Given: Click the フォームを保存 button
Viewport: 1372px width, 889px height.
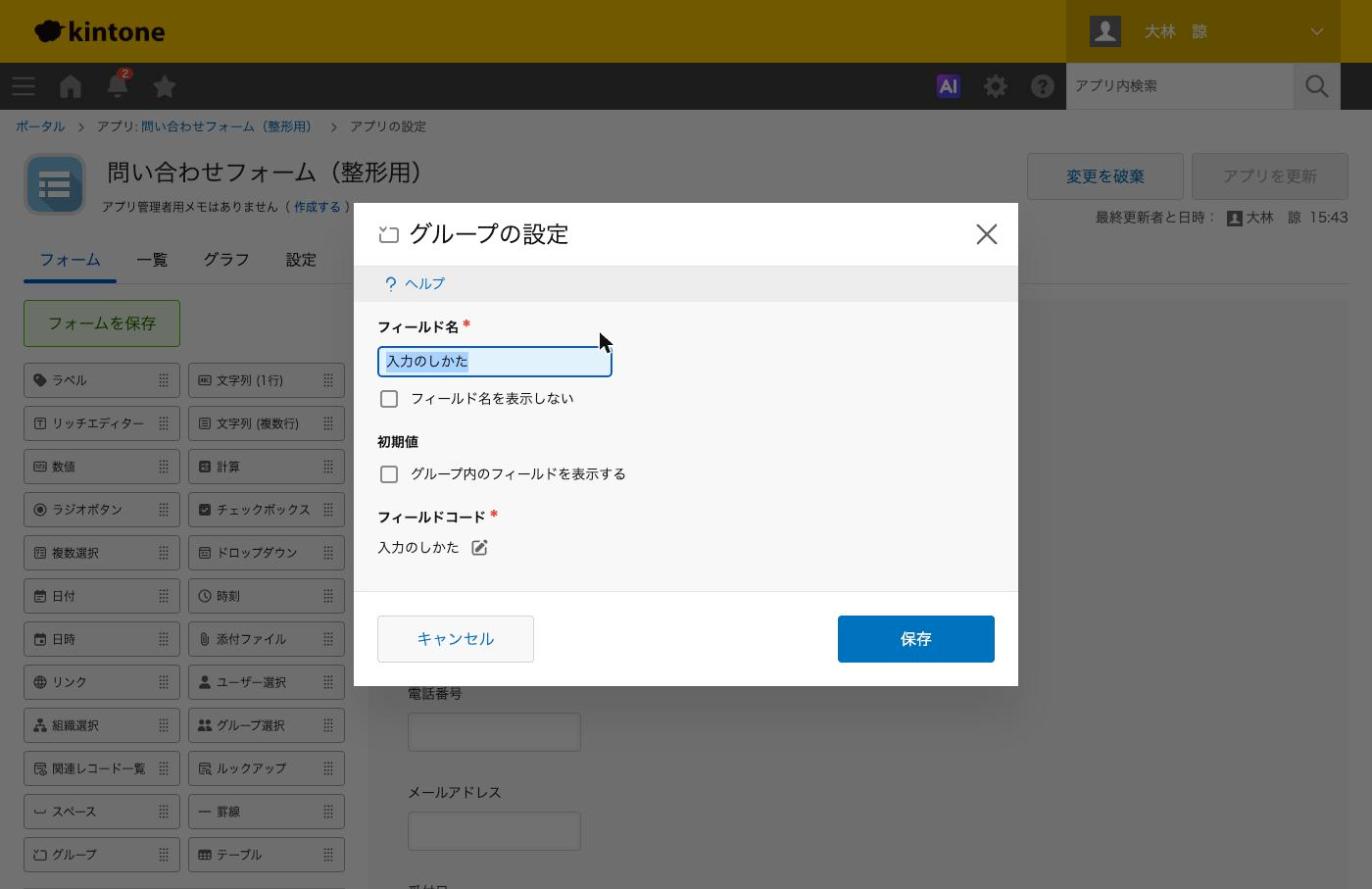Looking at the screenshot, I should 102,323.
